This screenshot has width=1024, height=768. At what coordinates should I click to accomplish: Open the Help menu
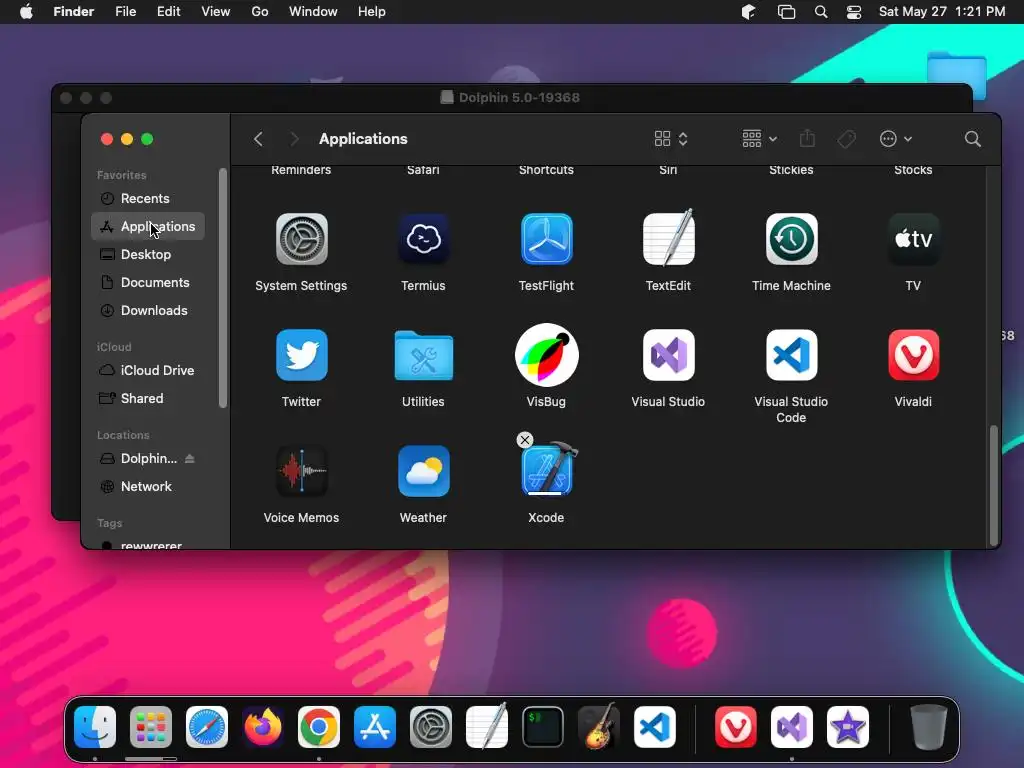372,12
